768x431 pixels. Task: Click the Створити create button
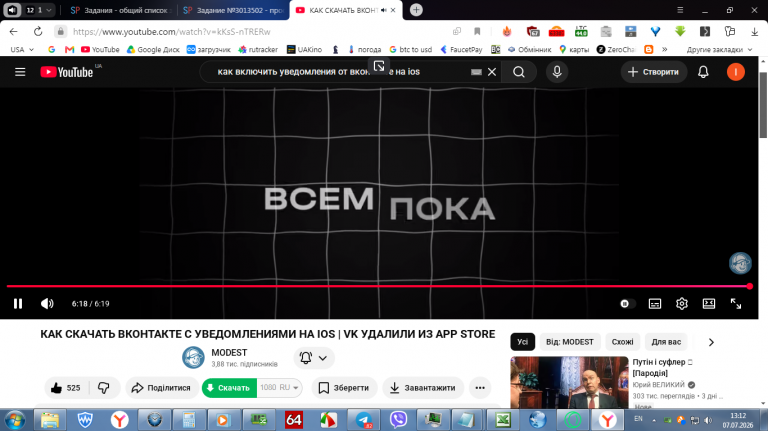(x=653, y=72)
